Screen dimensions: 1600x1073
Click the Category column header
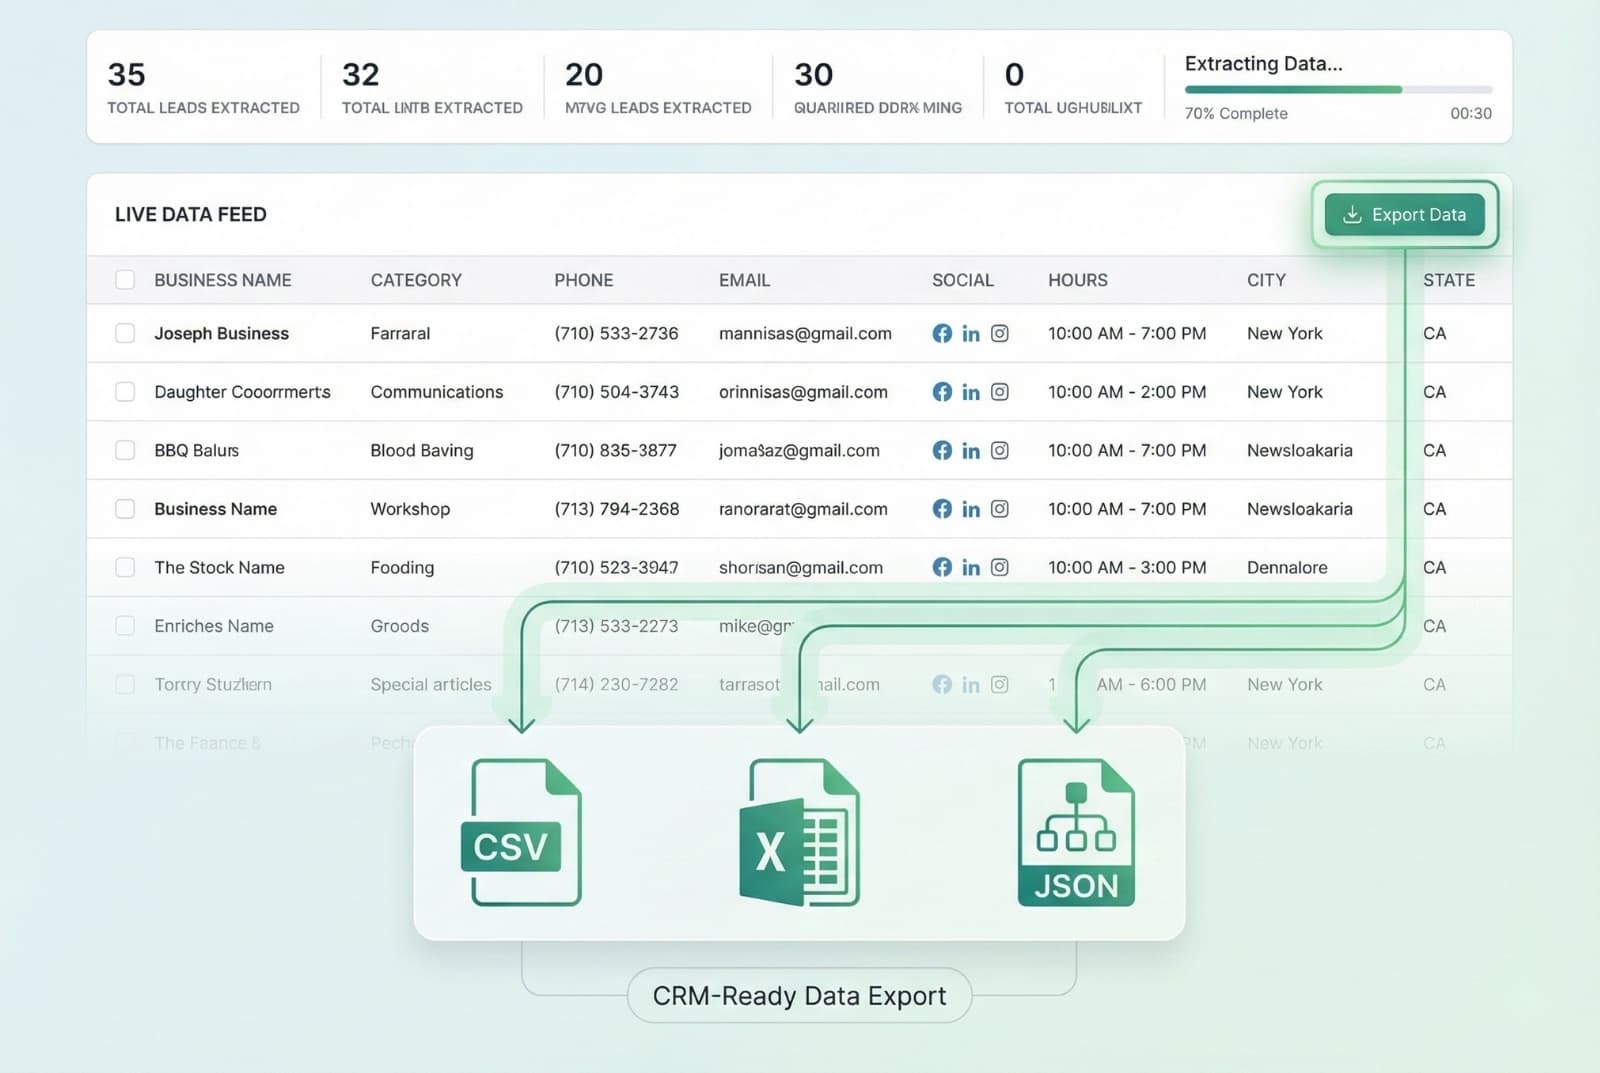416,280
